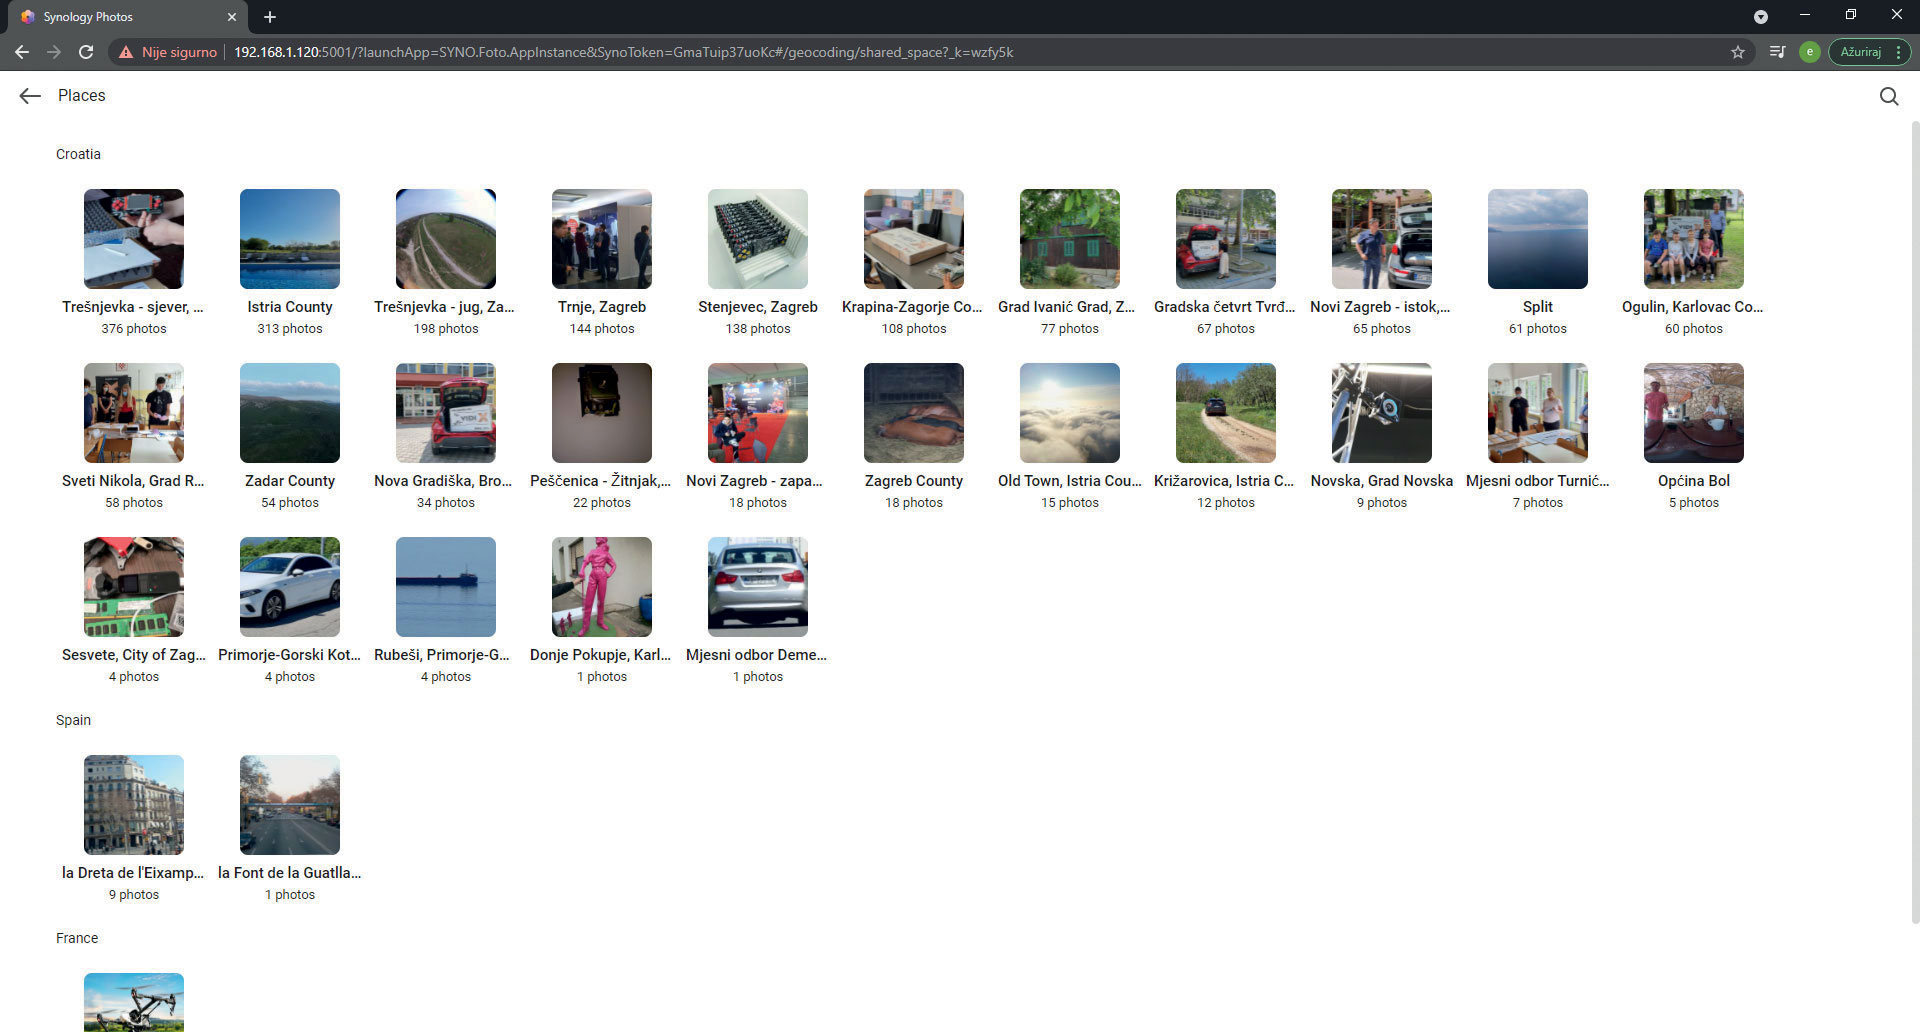Open the Mjesni odbor Deme silver car thumbnail
Screen dimensions: 1920x1032
coord(758,587)
